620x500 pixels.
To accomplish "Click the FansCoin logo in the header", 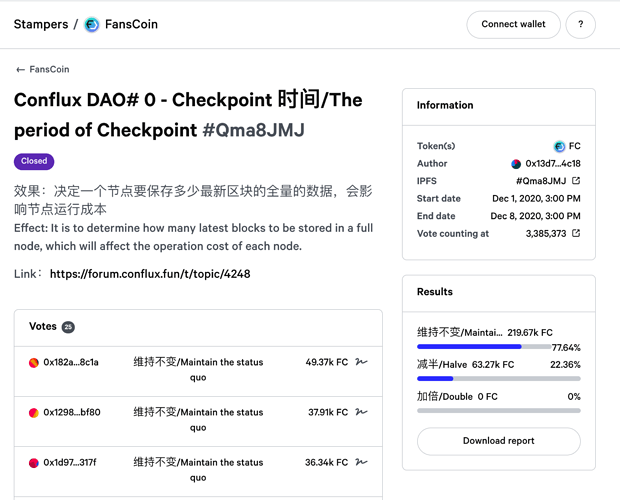I will [x=92, y=25].
